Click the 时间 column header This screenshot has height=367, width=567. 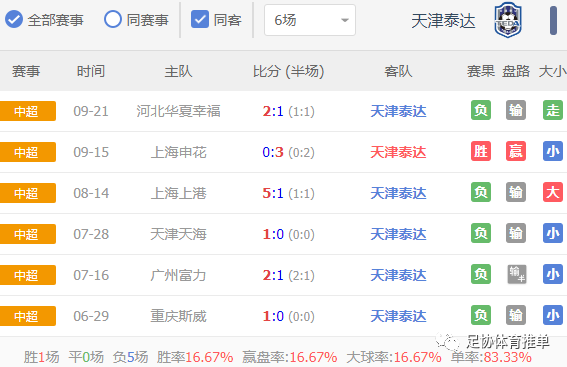click(91, 71)
